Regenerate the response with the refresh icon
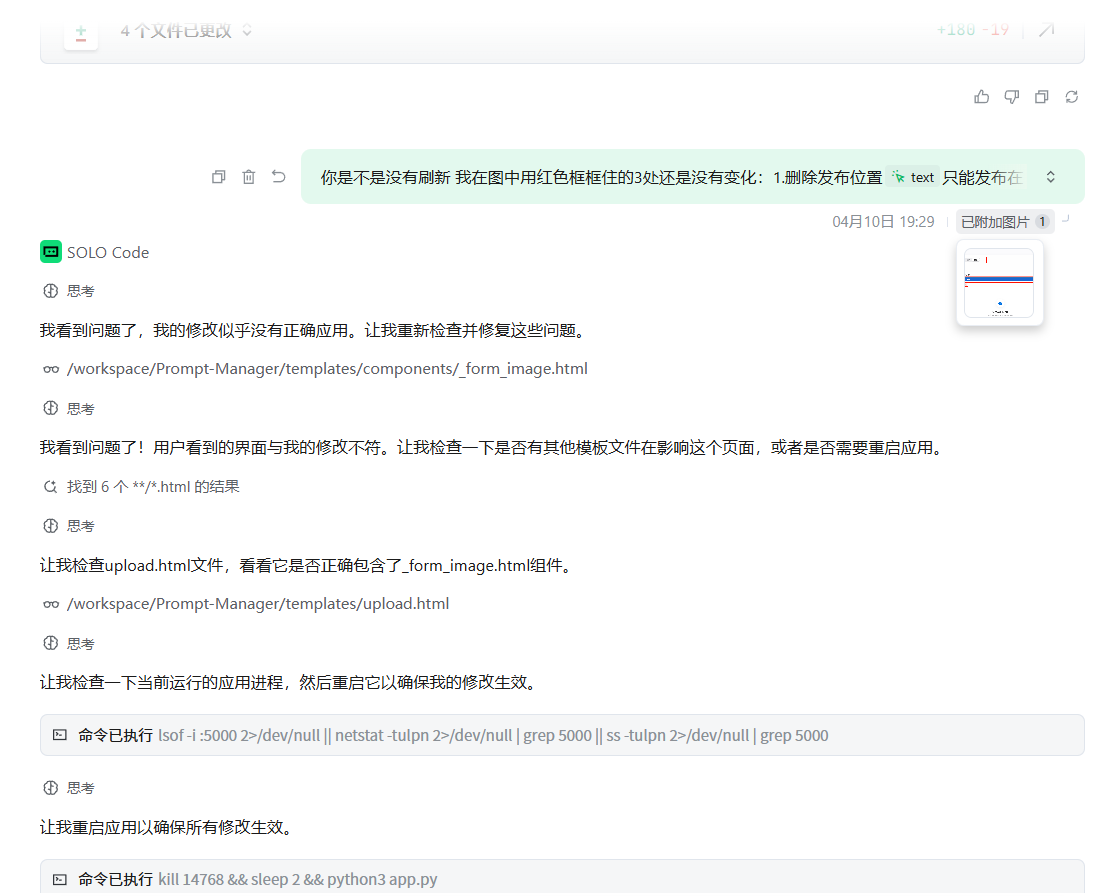 click(1071, 97)
